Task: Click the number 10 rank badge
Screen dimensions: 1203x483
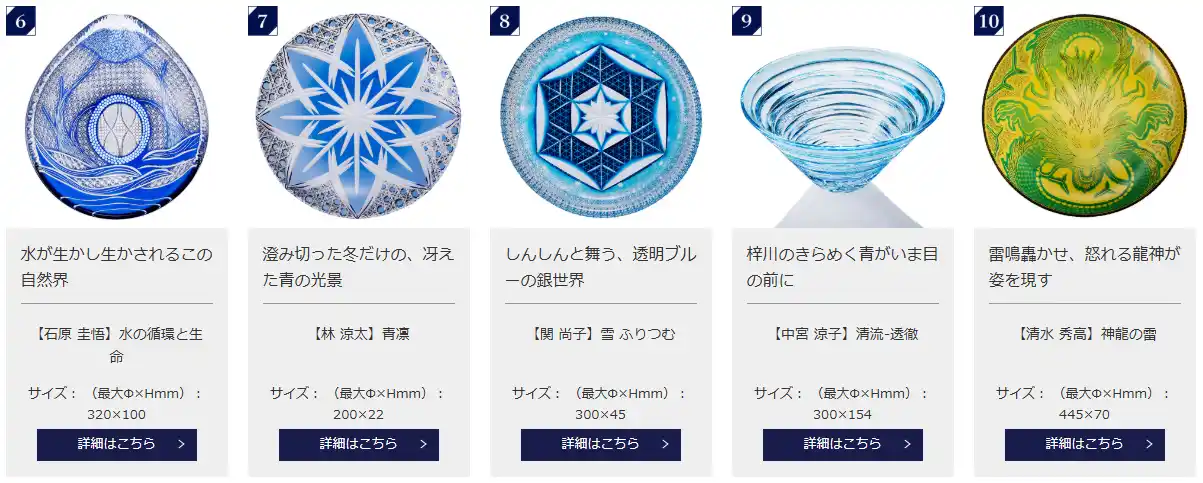Action: pos(989,20)
